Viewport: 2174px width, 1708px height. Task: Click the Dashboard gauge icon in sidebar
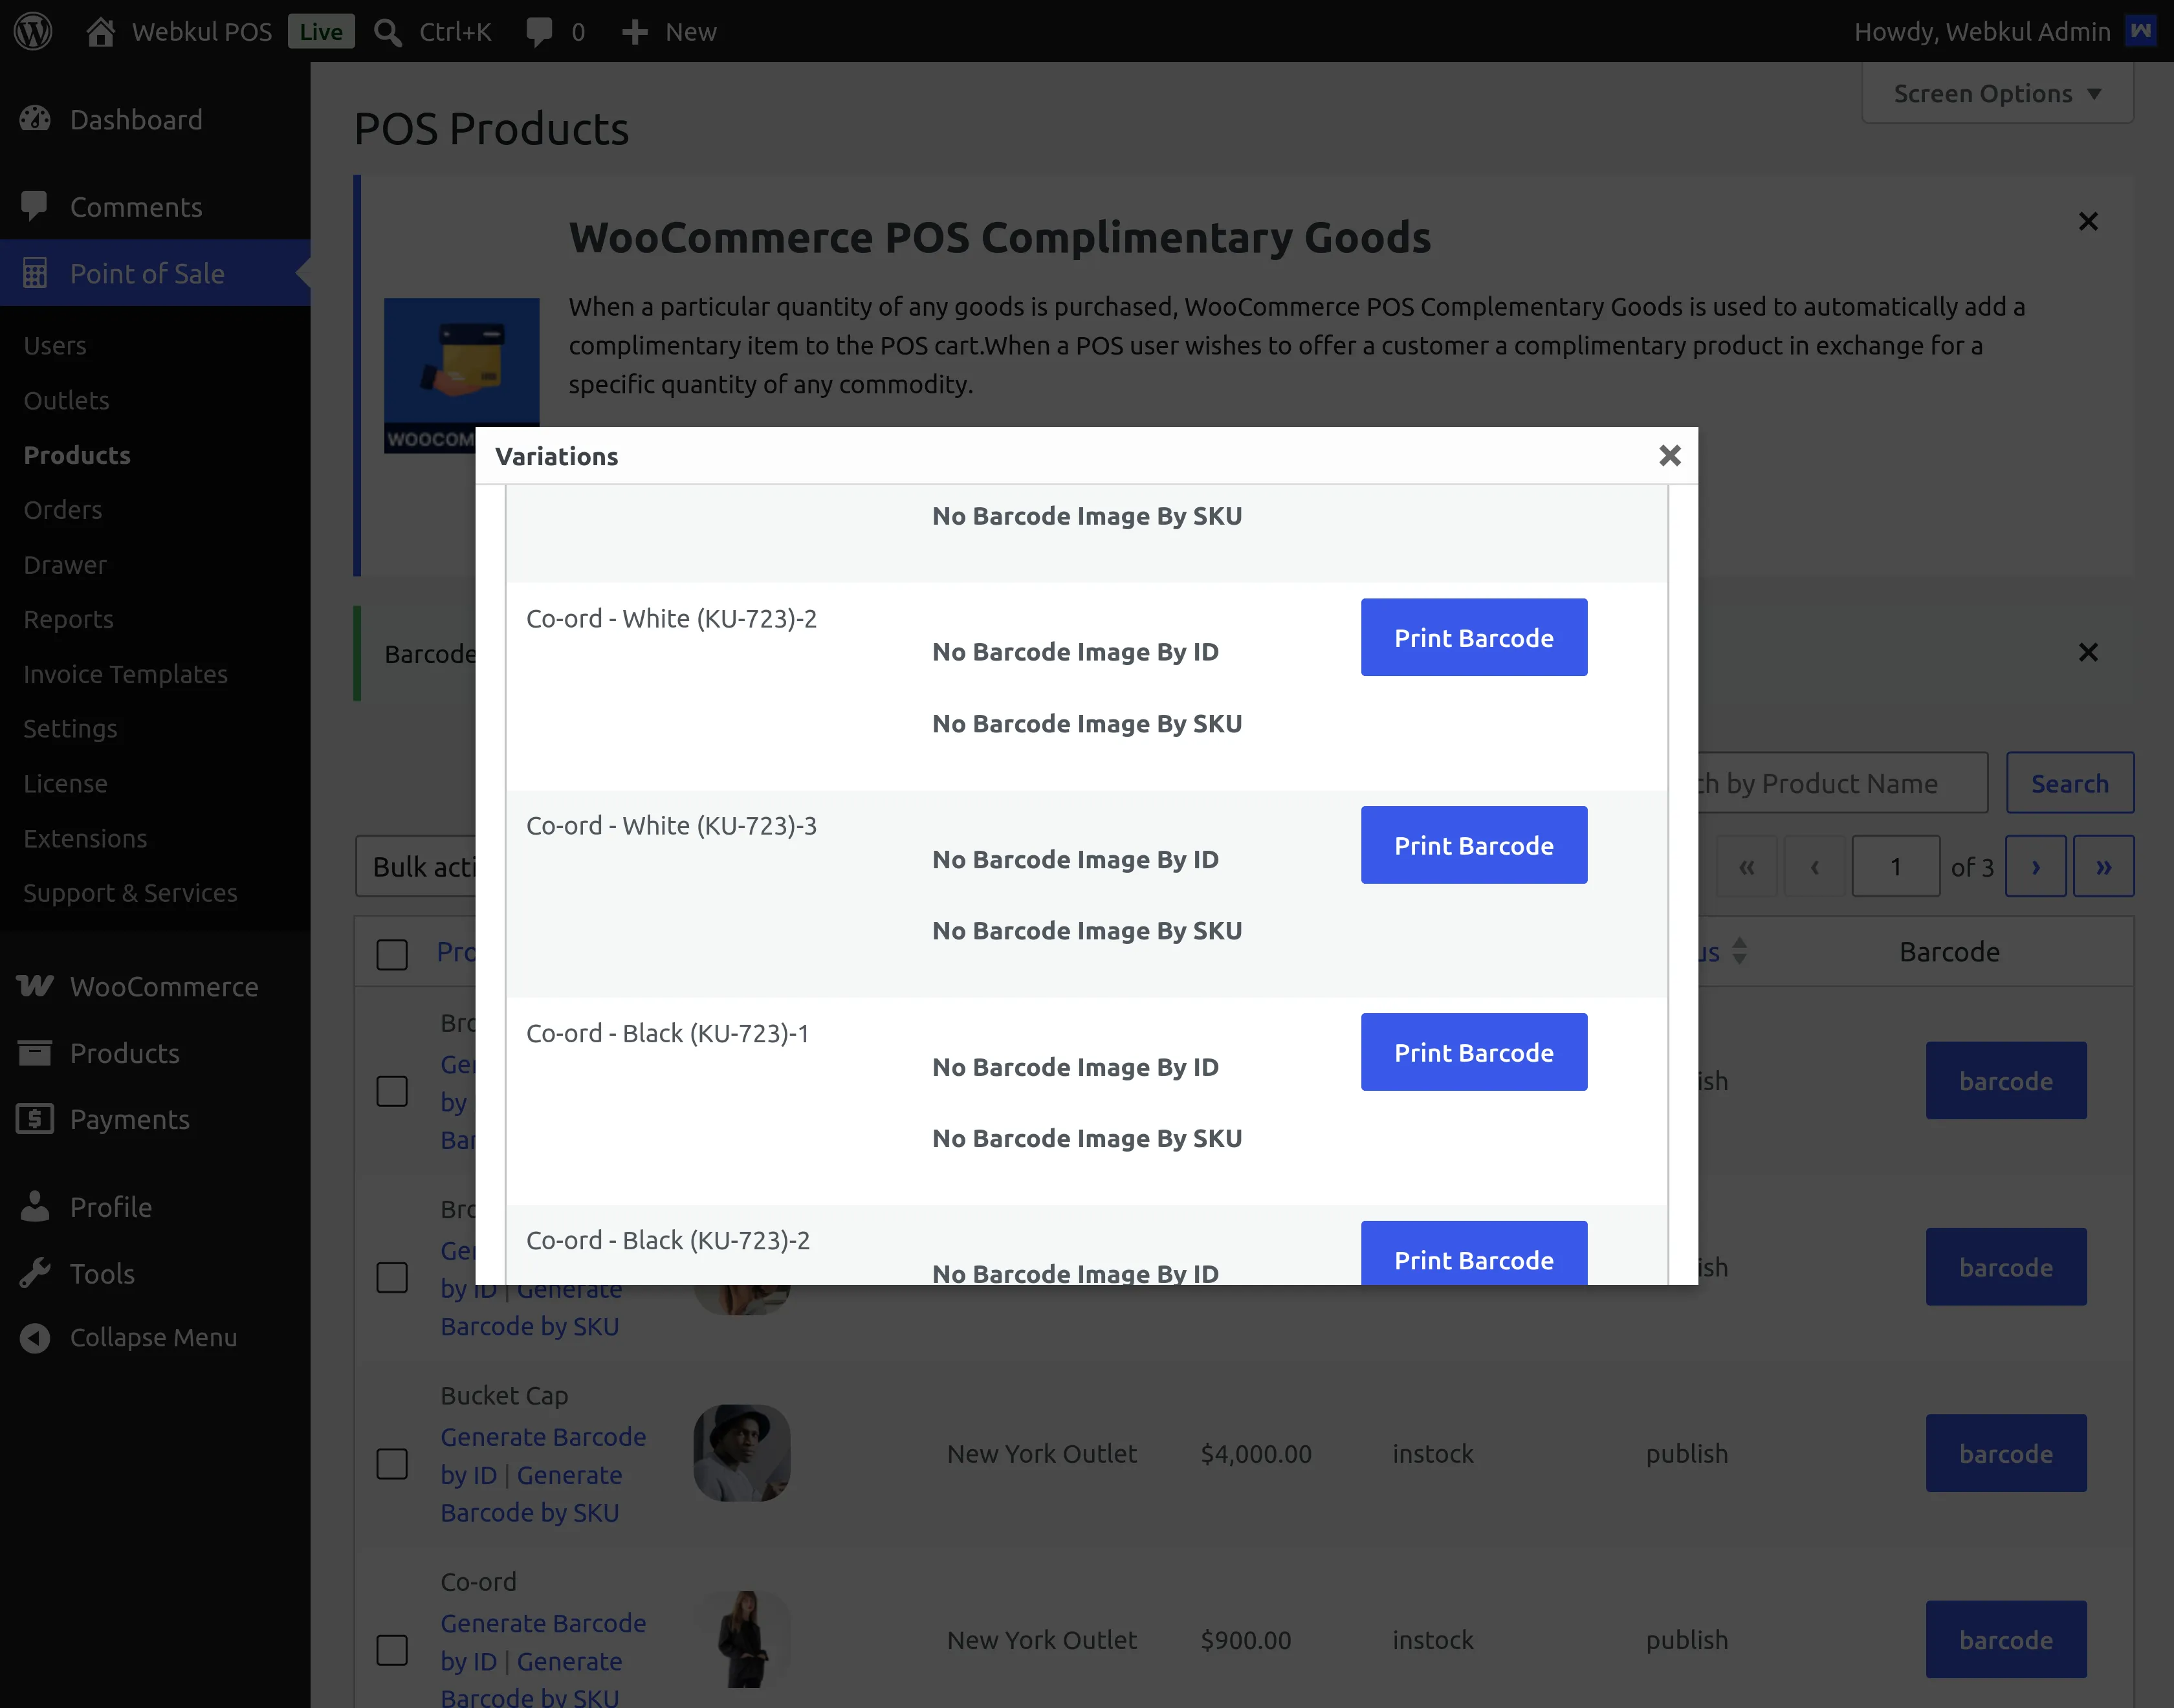[x=35, y=119]
